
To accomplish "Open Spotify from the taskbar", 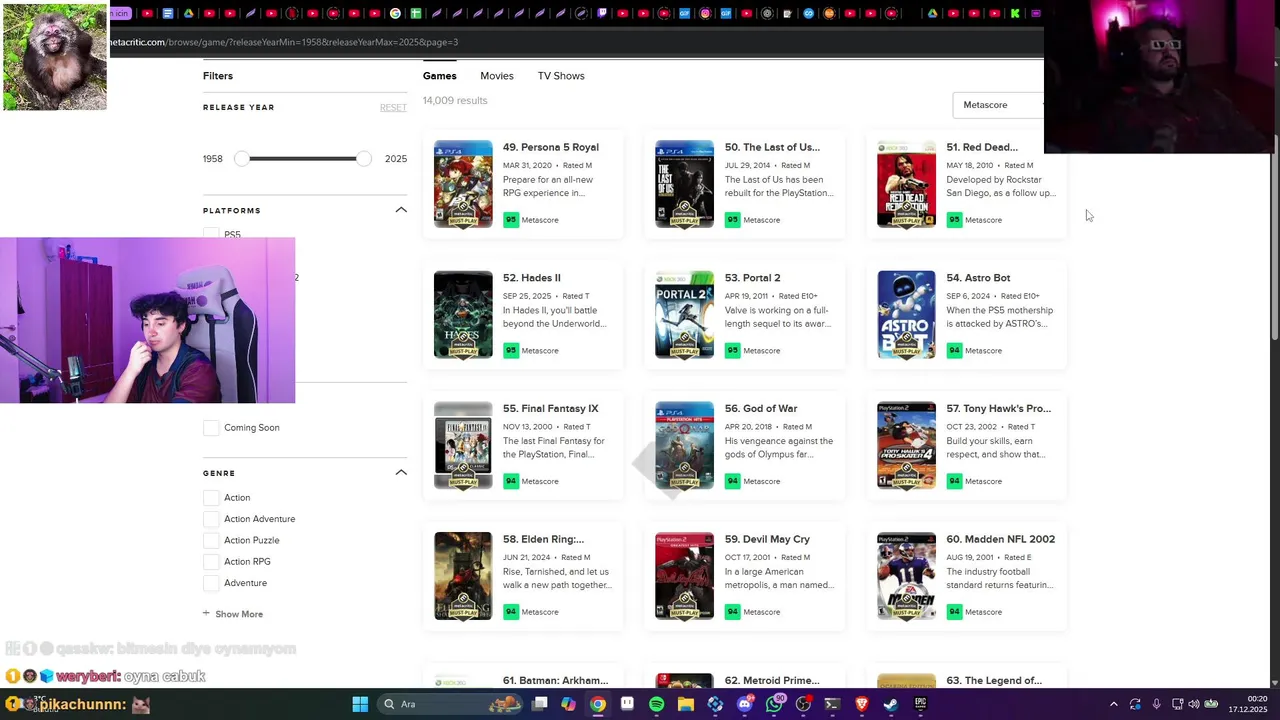I will click(656, 704).
